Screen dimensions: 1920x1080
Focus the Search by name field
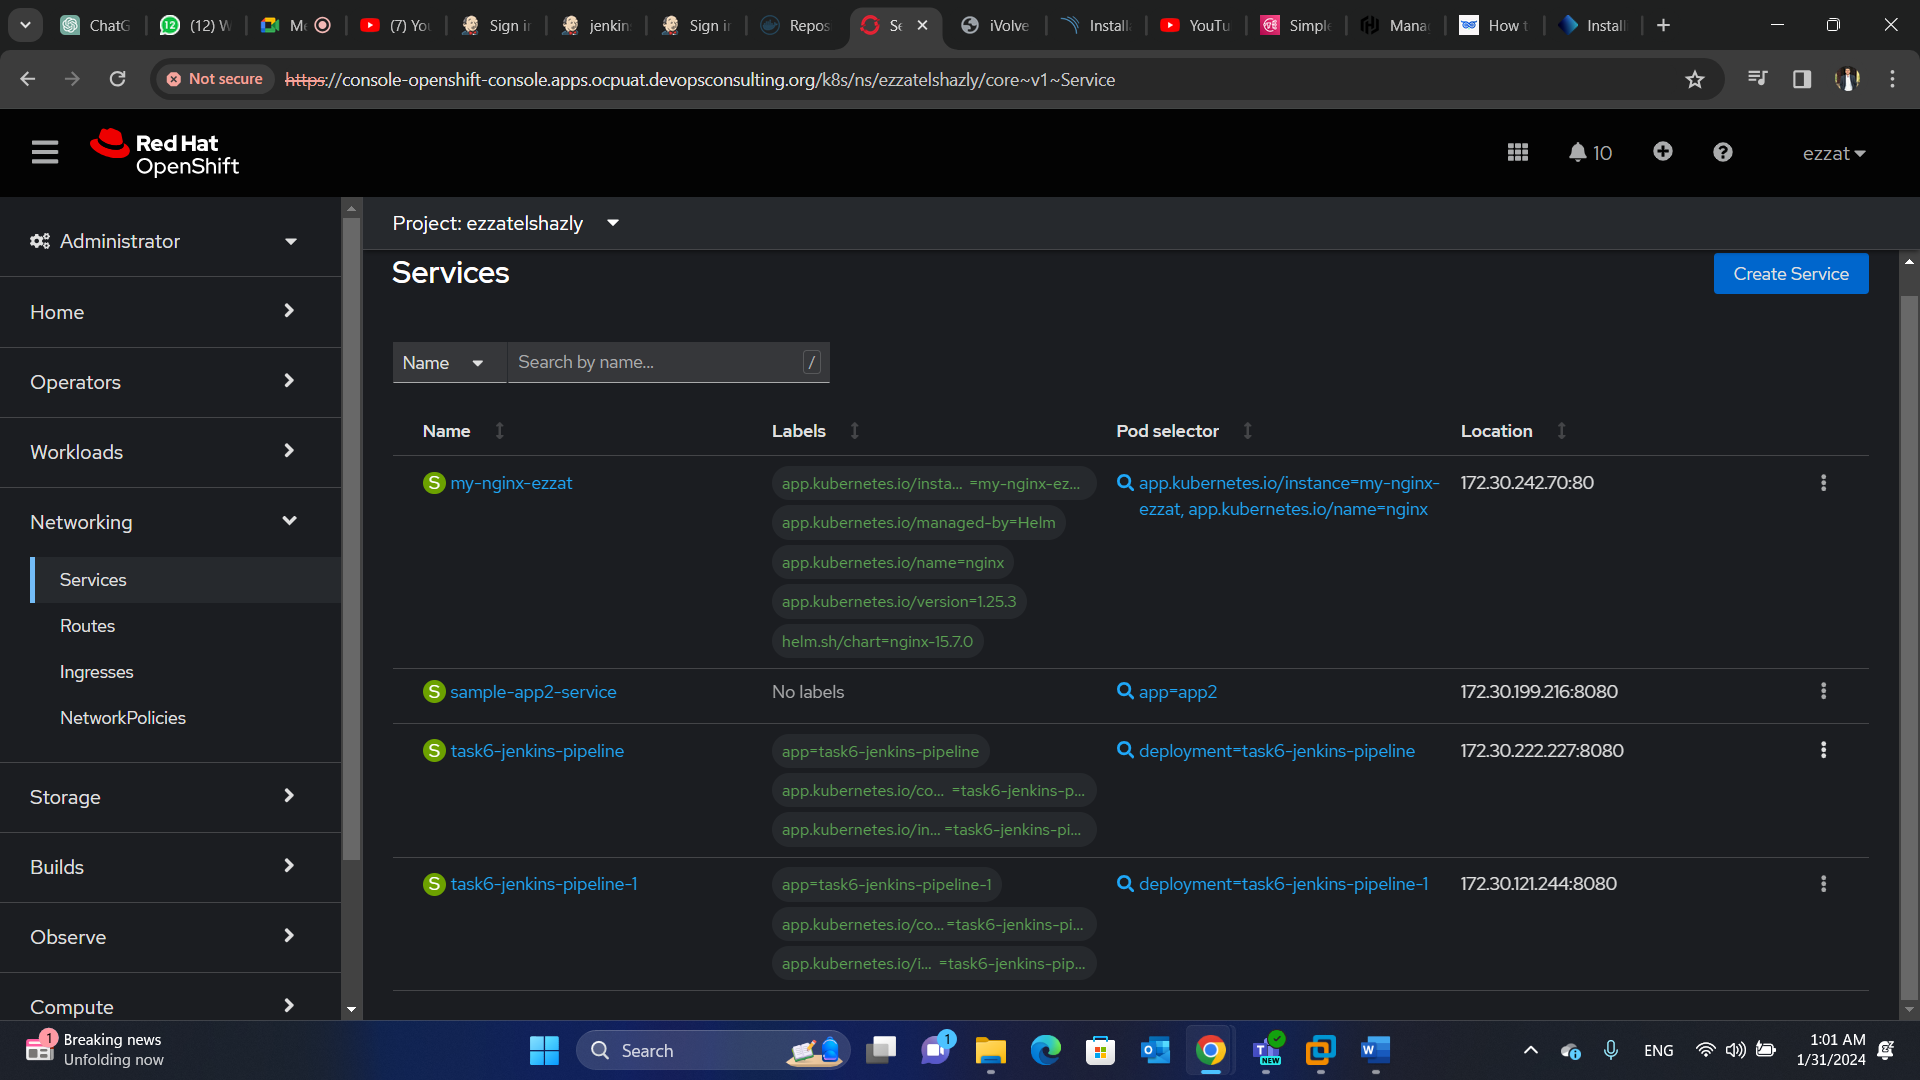pos(655,363)
